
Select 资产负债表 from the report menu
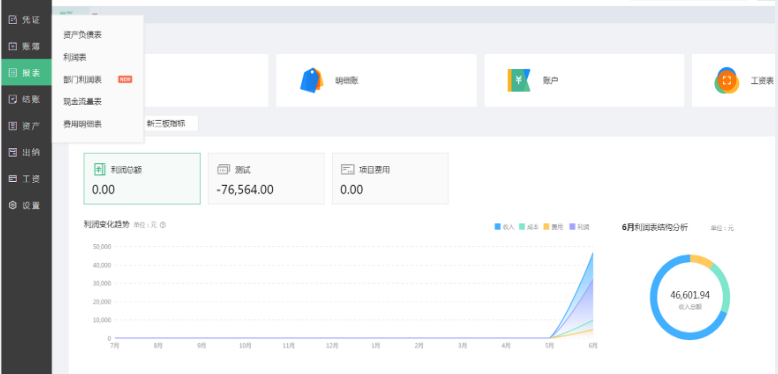82,35
